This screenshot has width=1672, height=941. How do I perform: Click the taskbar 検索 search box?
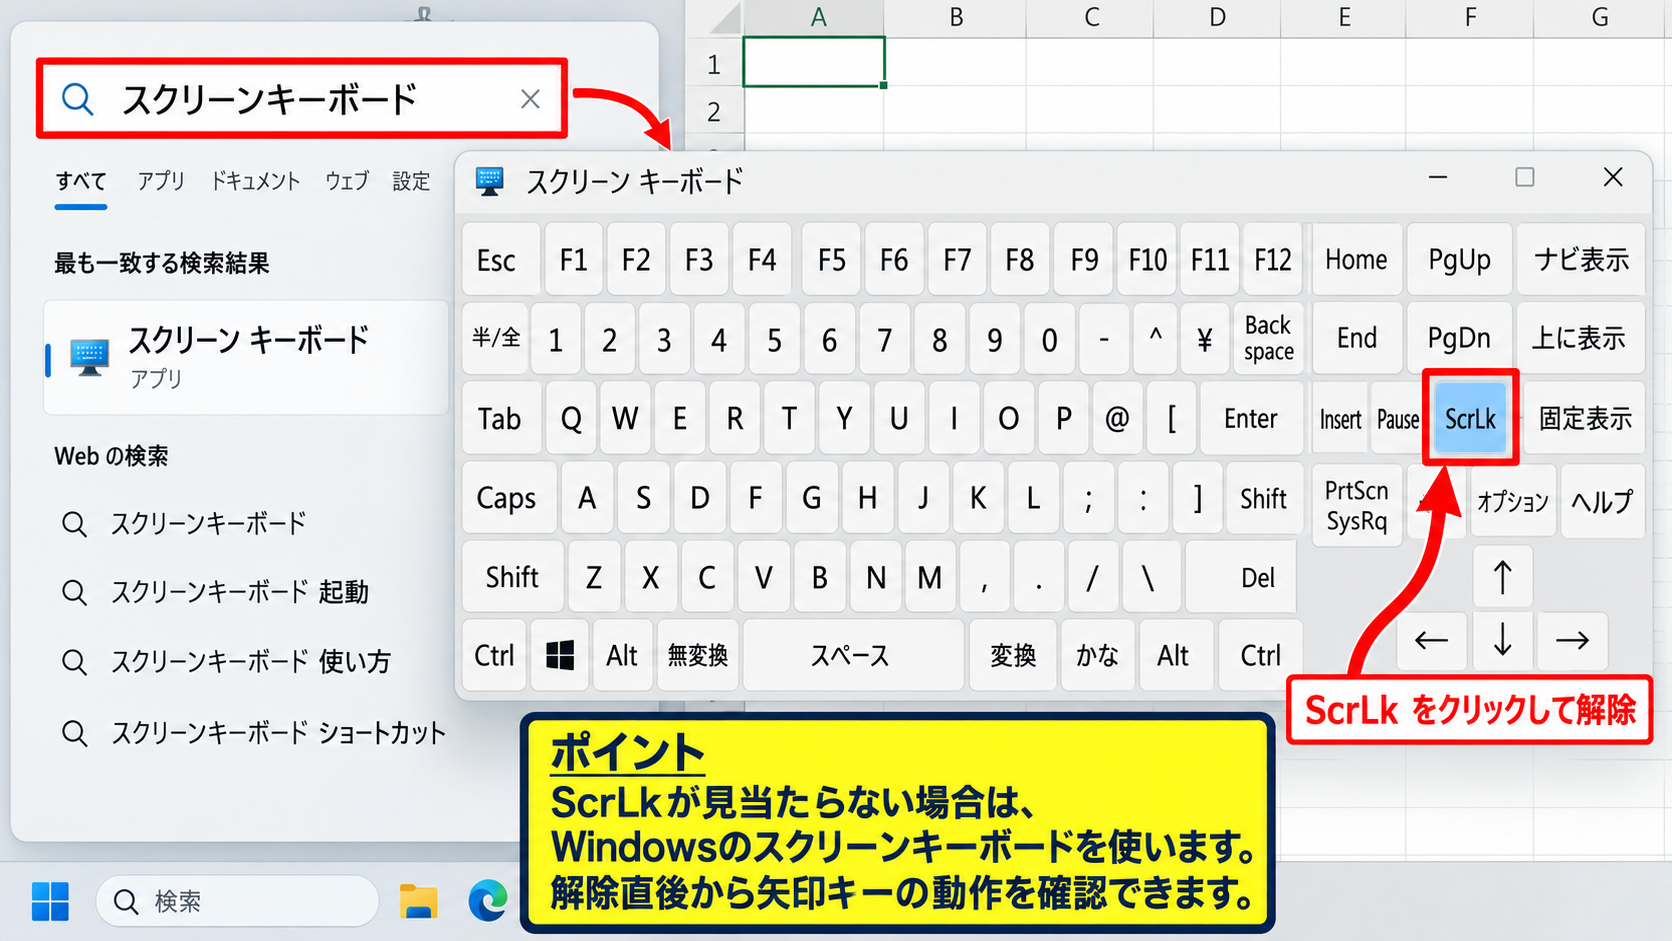pyautogui.click(x=237, y=901)
